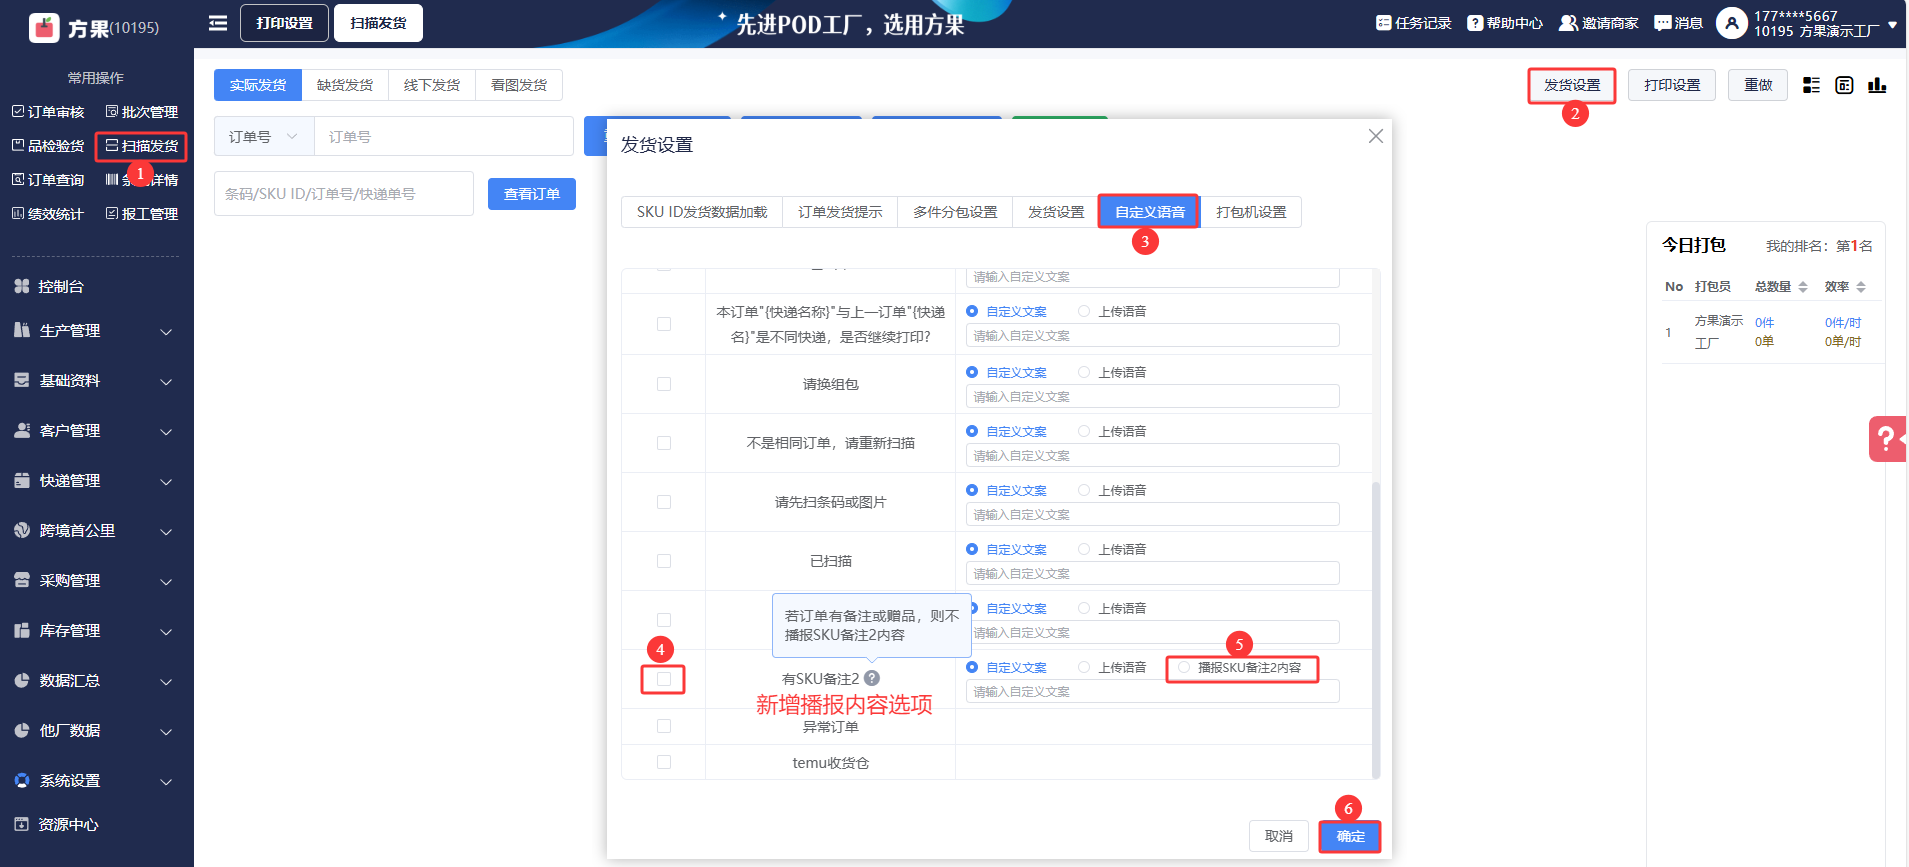Image resolution: width=1909 pixels, height=867 pixels.
Task: Switch to the 缺货发货 tab
Action: 345,86
